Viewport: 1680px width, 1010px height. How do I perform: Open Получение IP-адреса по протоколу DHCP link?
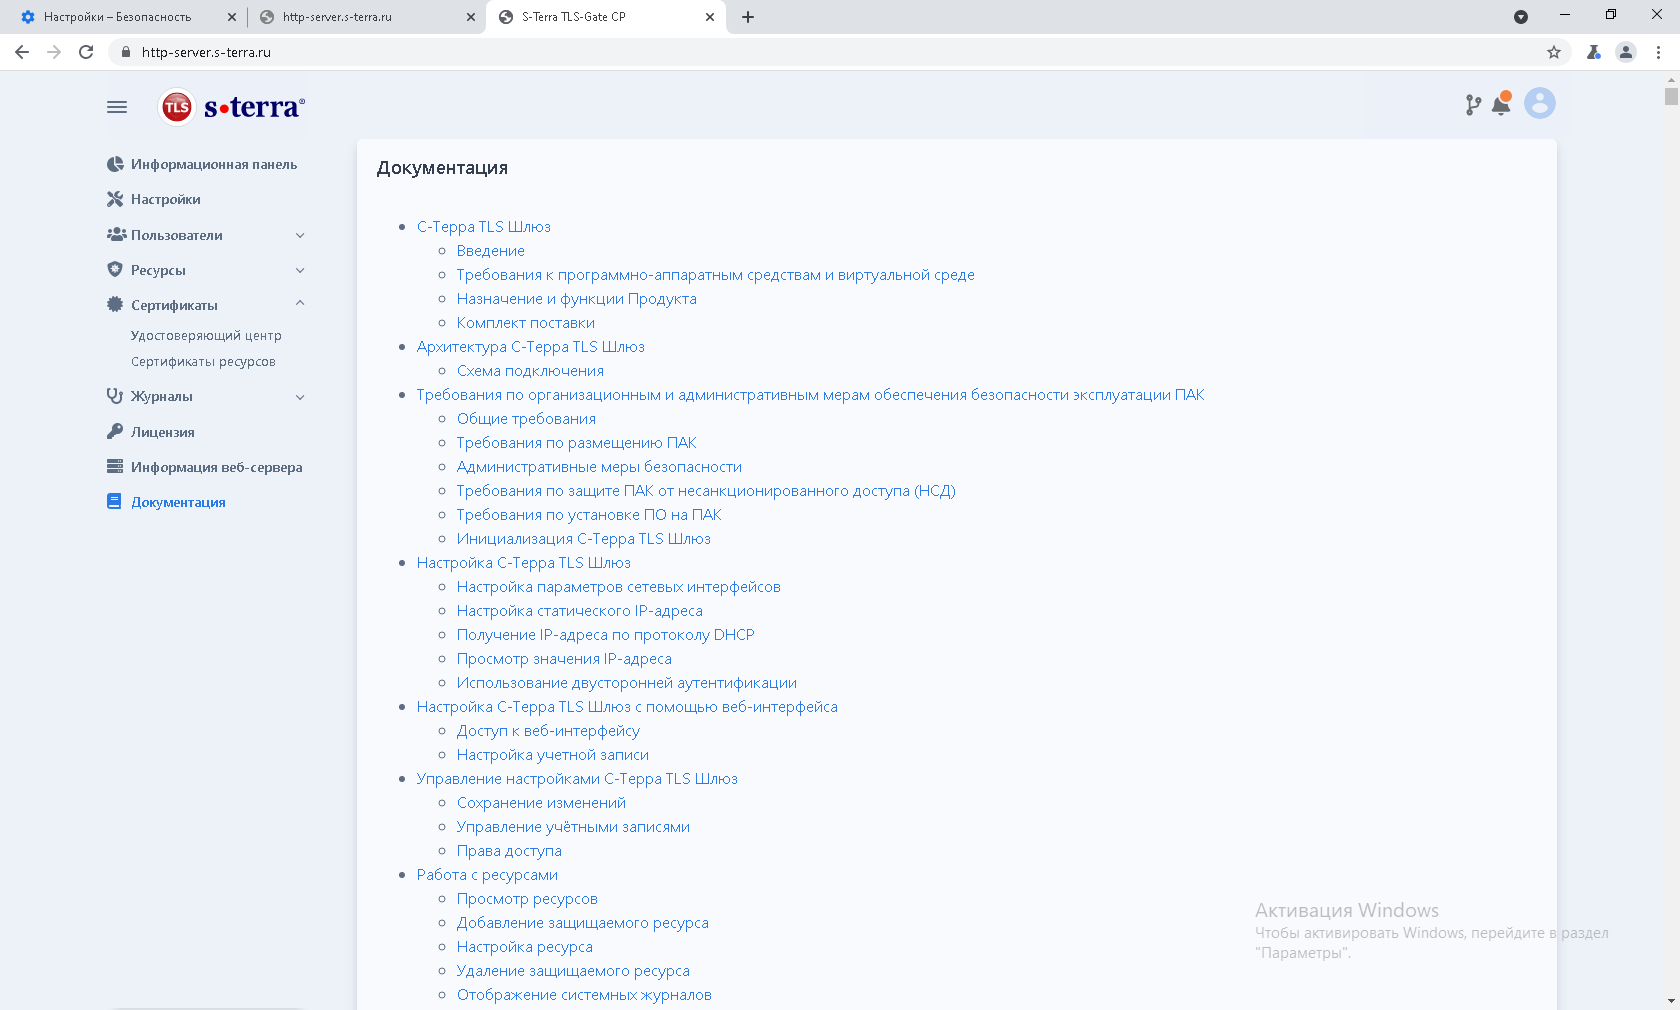tap(606, 635)
